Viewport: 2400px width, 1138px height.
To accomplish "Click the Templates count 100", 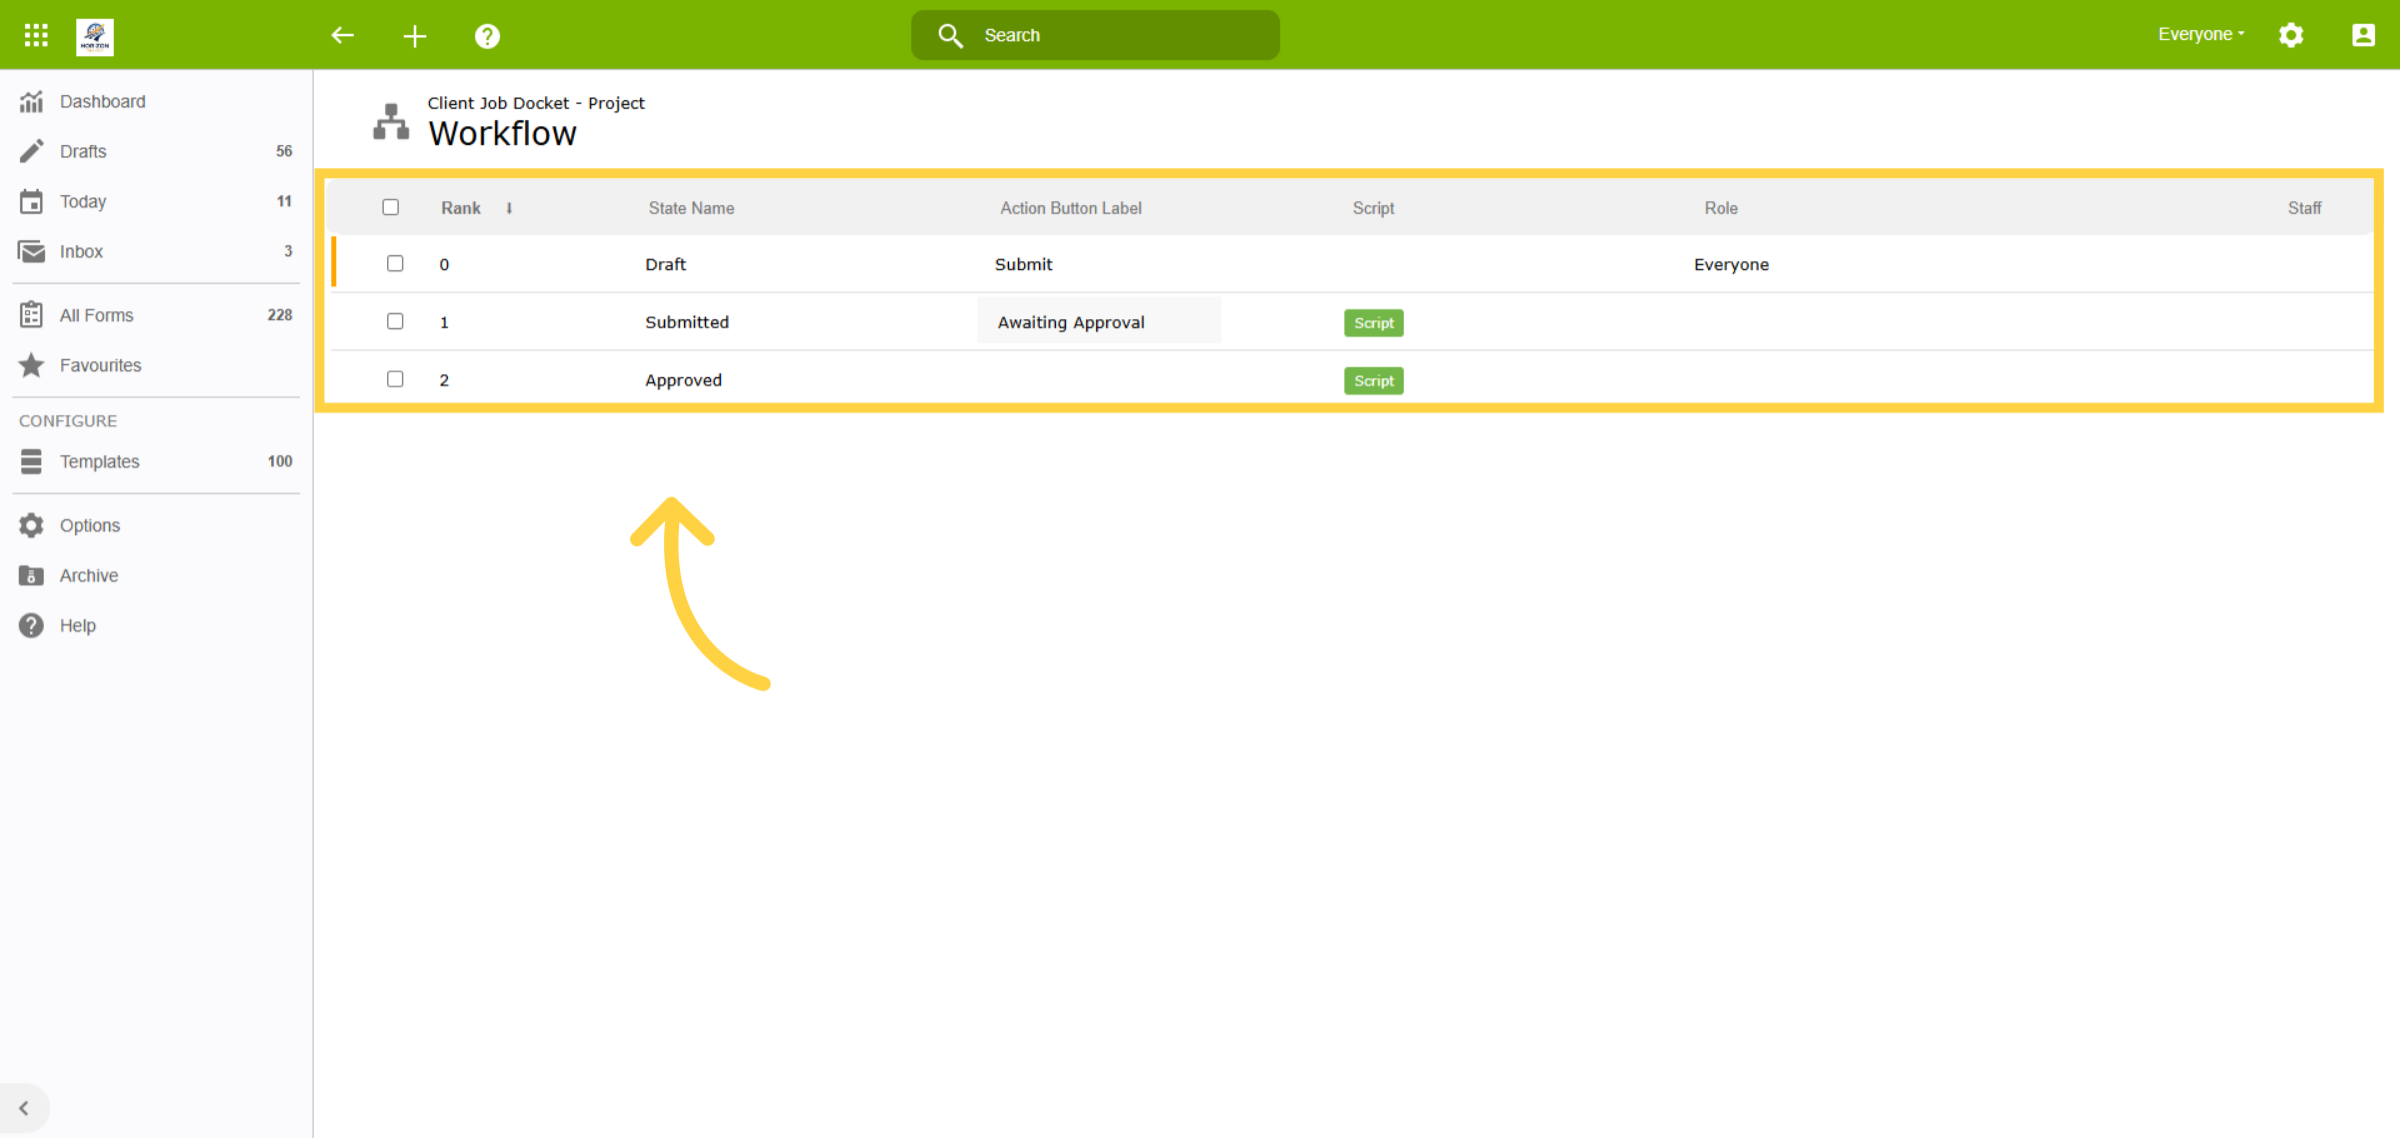I will 280,461.
